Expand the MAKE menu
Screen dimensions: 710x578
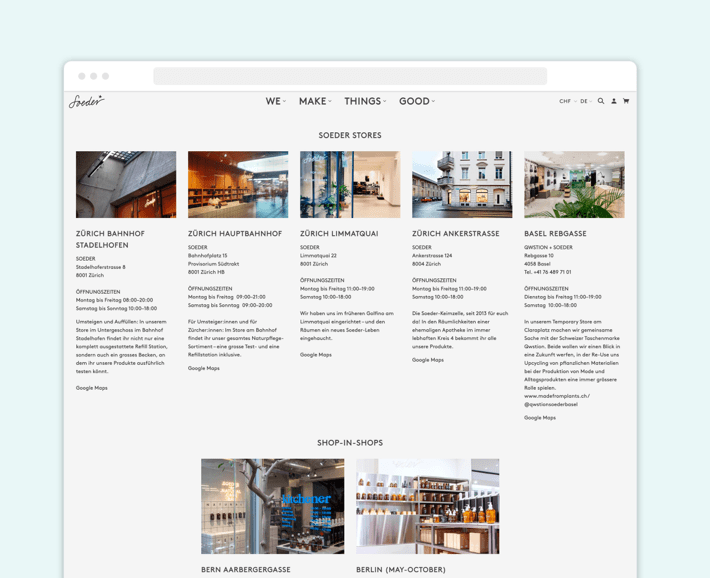[x=315, y=101]
